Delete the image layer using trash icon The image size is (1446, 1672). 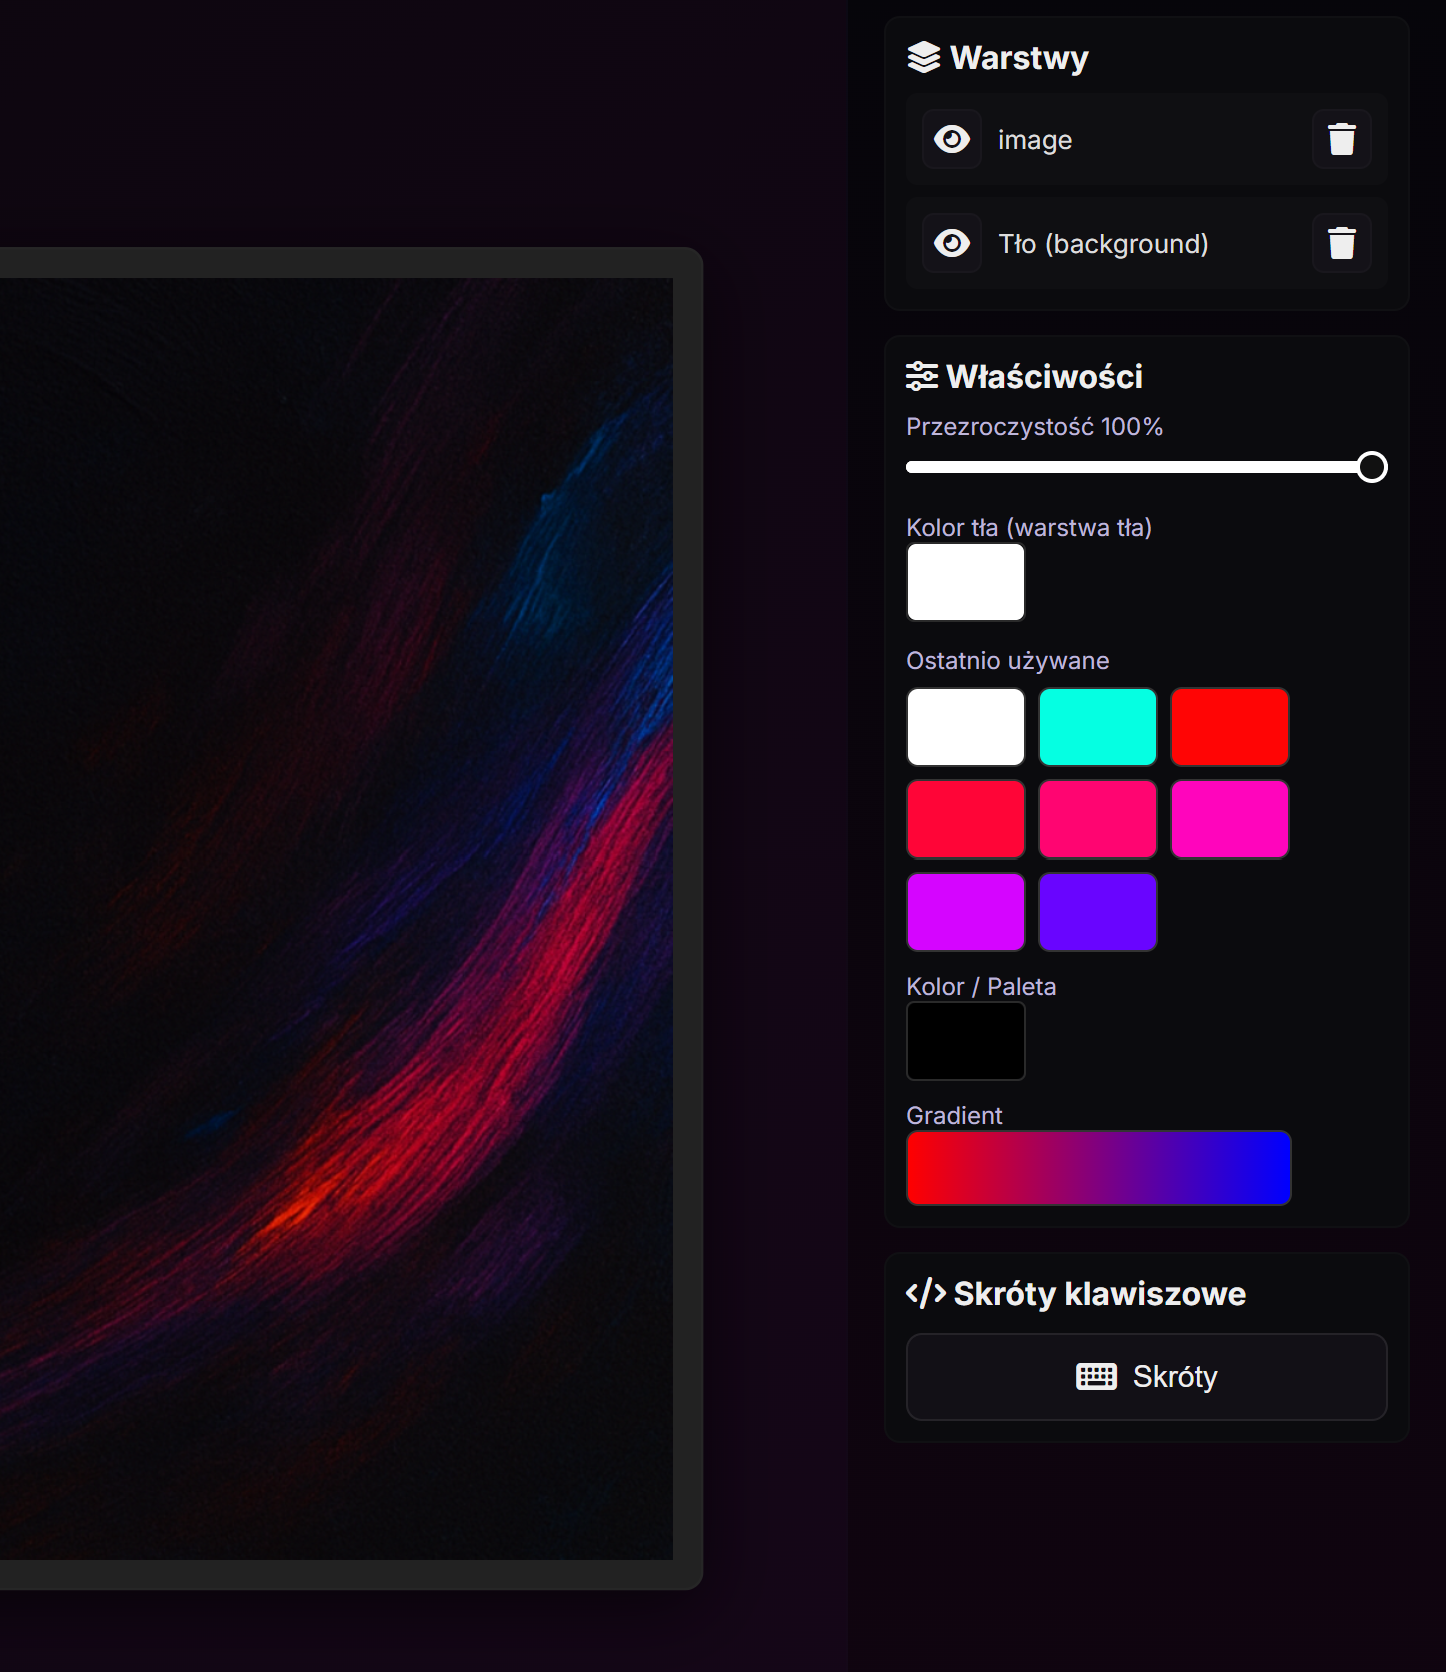1341,139
